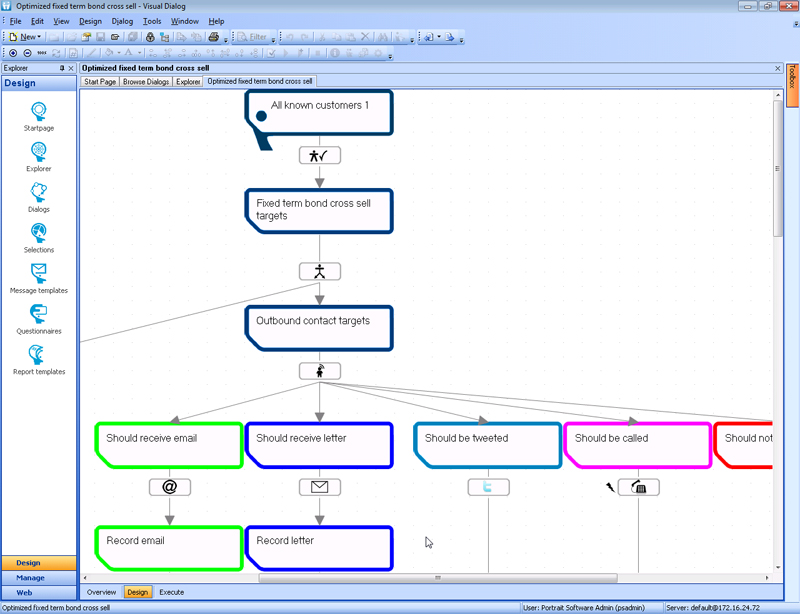Click the New document toolbar button
This screenshot has width=800, height=614.
click(23, 37)
